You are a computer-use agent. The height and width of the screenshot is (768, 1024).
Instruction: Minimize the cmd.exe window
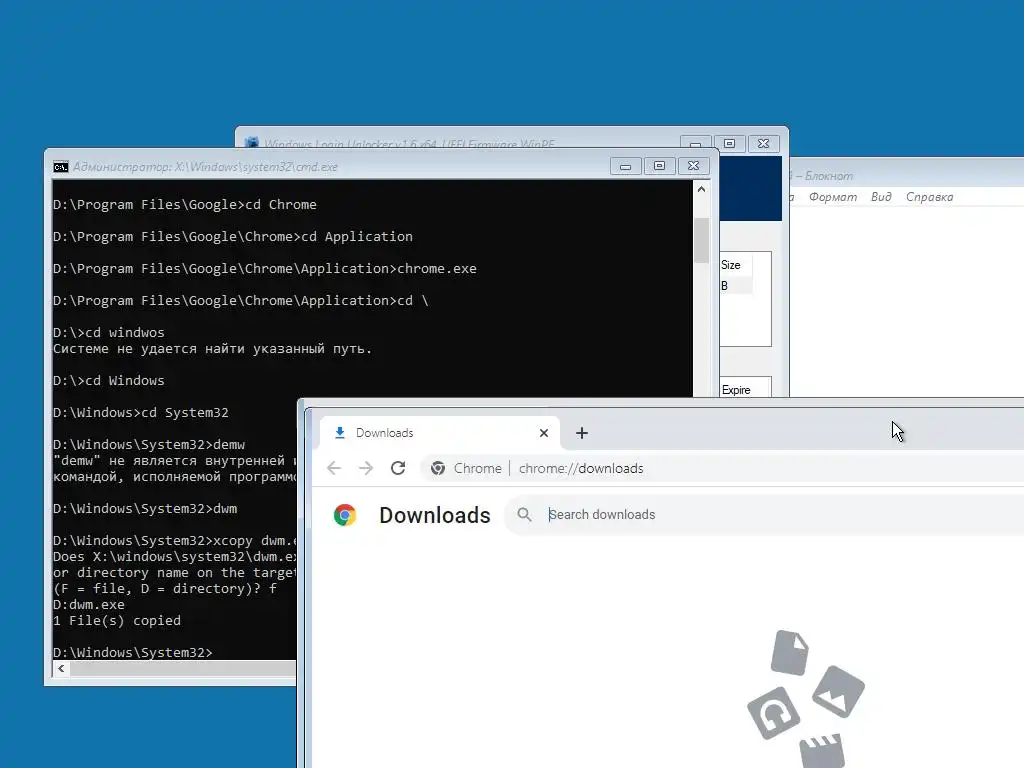point(625,166)
